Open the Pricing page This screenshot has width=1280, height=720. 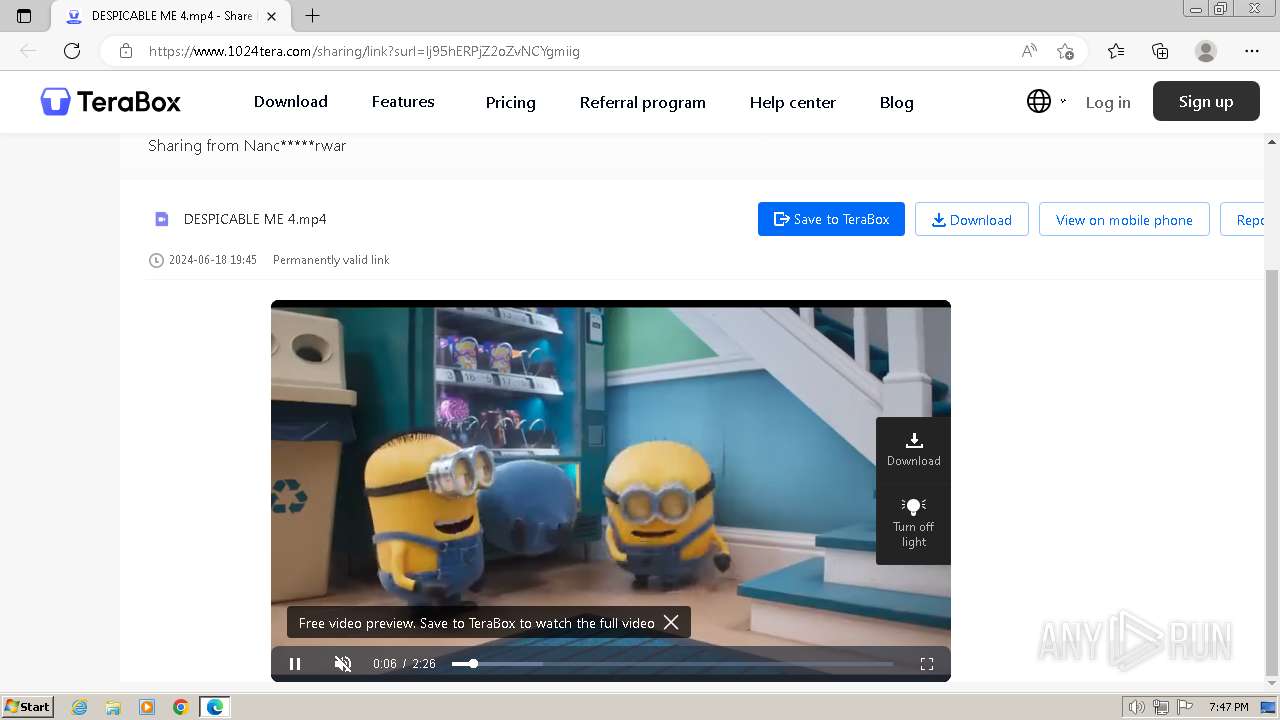(x=510, y=102)
